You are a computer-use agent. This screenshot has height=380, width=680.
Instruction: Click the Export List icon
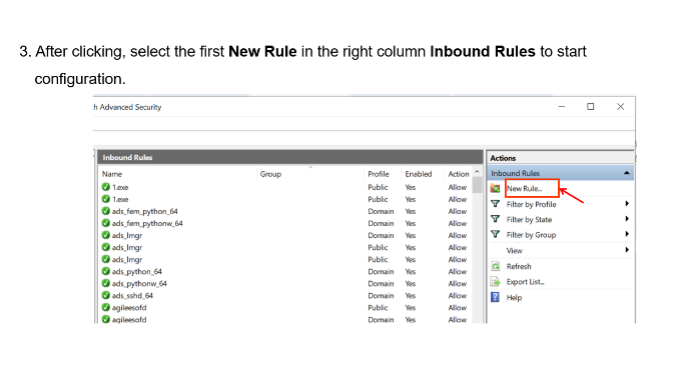[x=495, y=282]
